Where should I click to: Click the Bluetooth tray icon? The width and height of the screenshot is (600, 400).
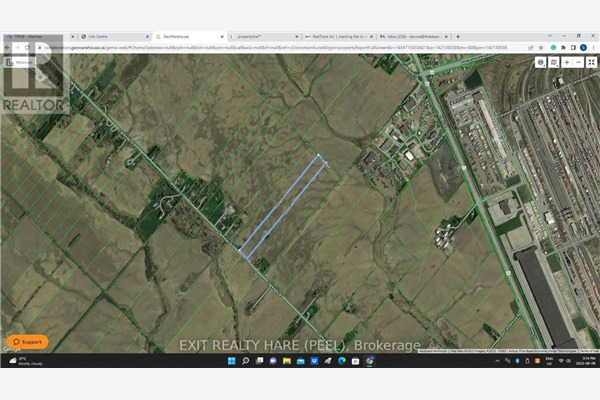point(517,361)
